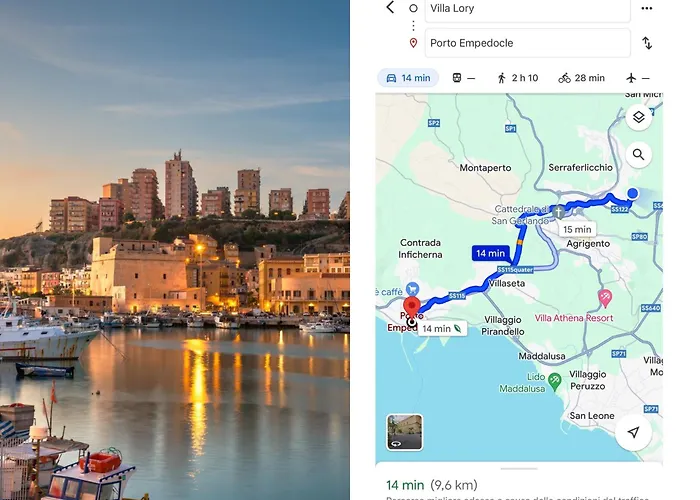Switch to walking mode 2 h 10
Screen dimensions: 700x500
click(x=517, y=78)
